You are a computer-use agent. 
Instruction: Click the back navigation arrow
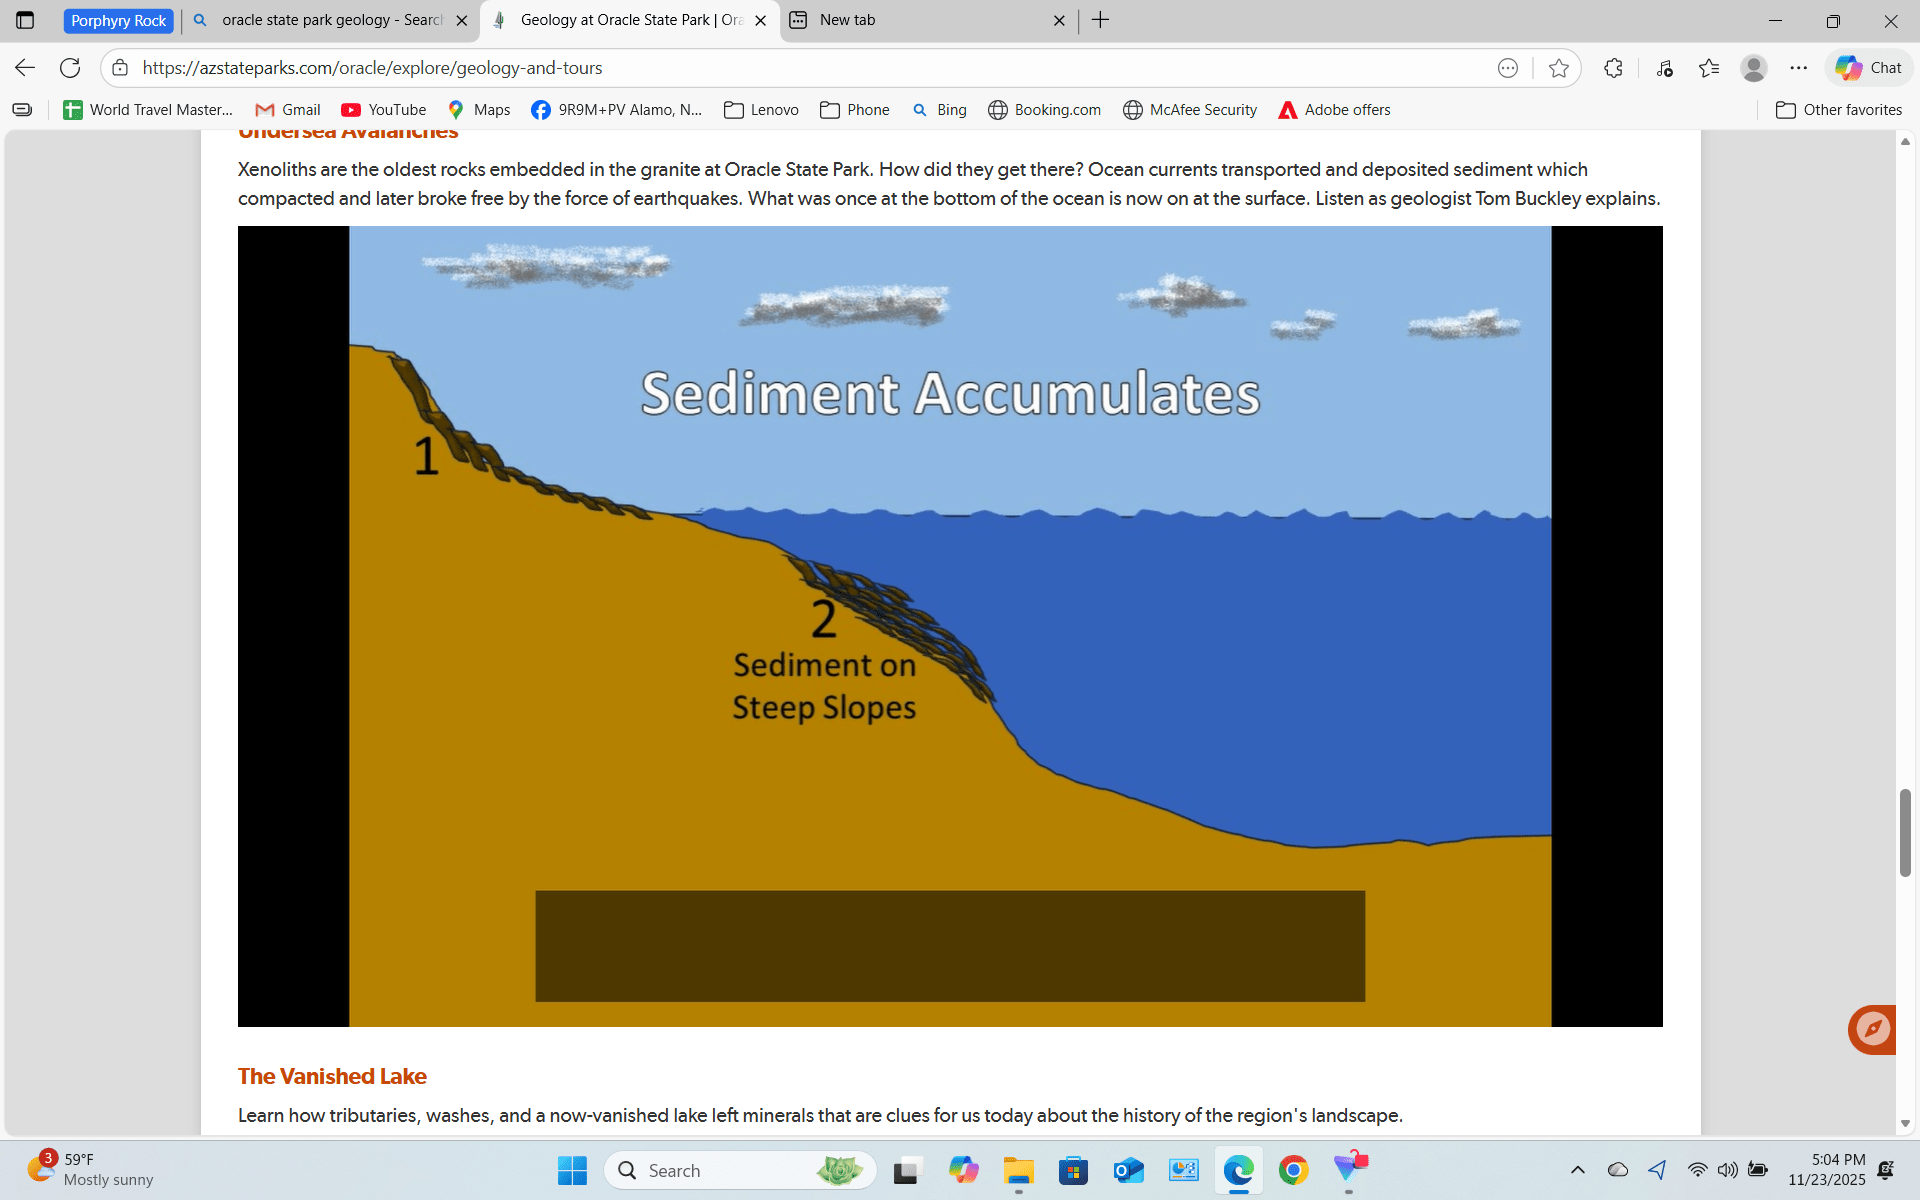(25, 68)
